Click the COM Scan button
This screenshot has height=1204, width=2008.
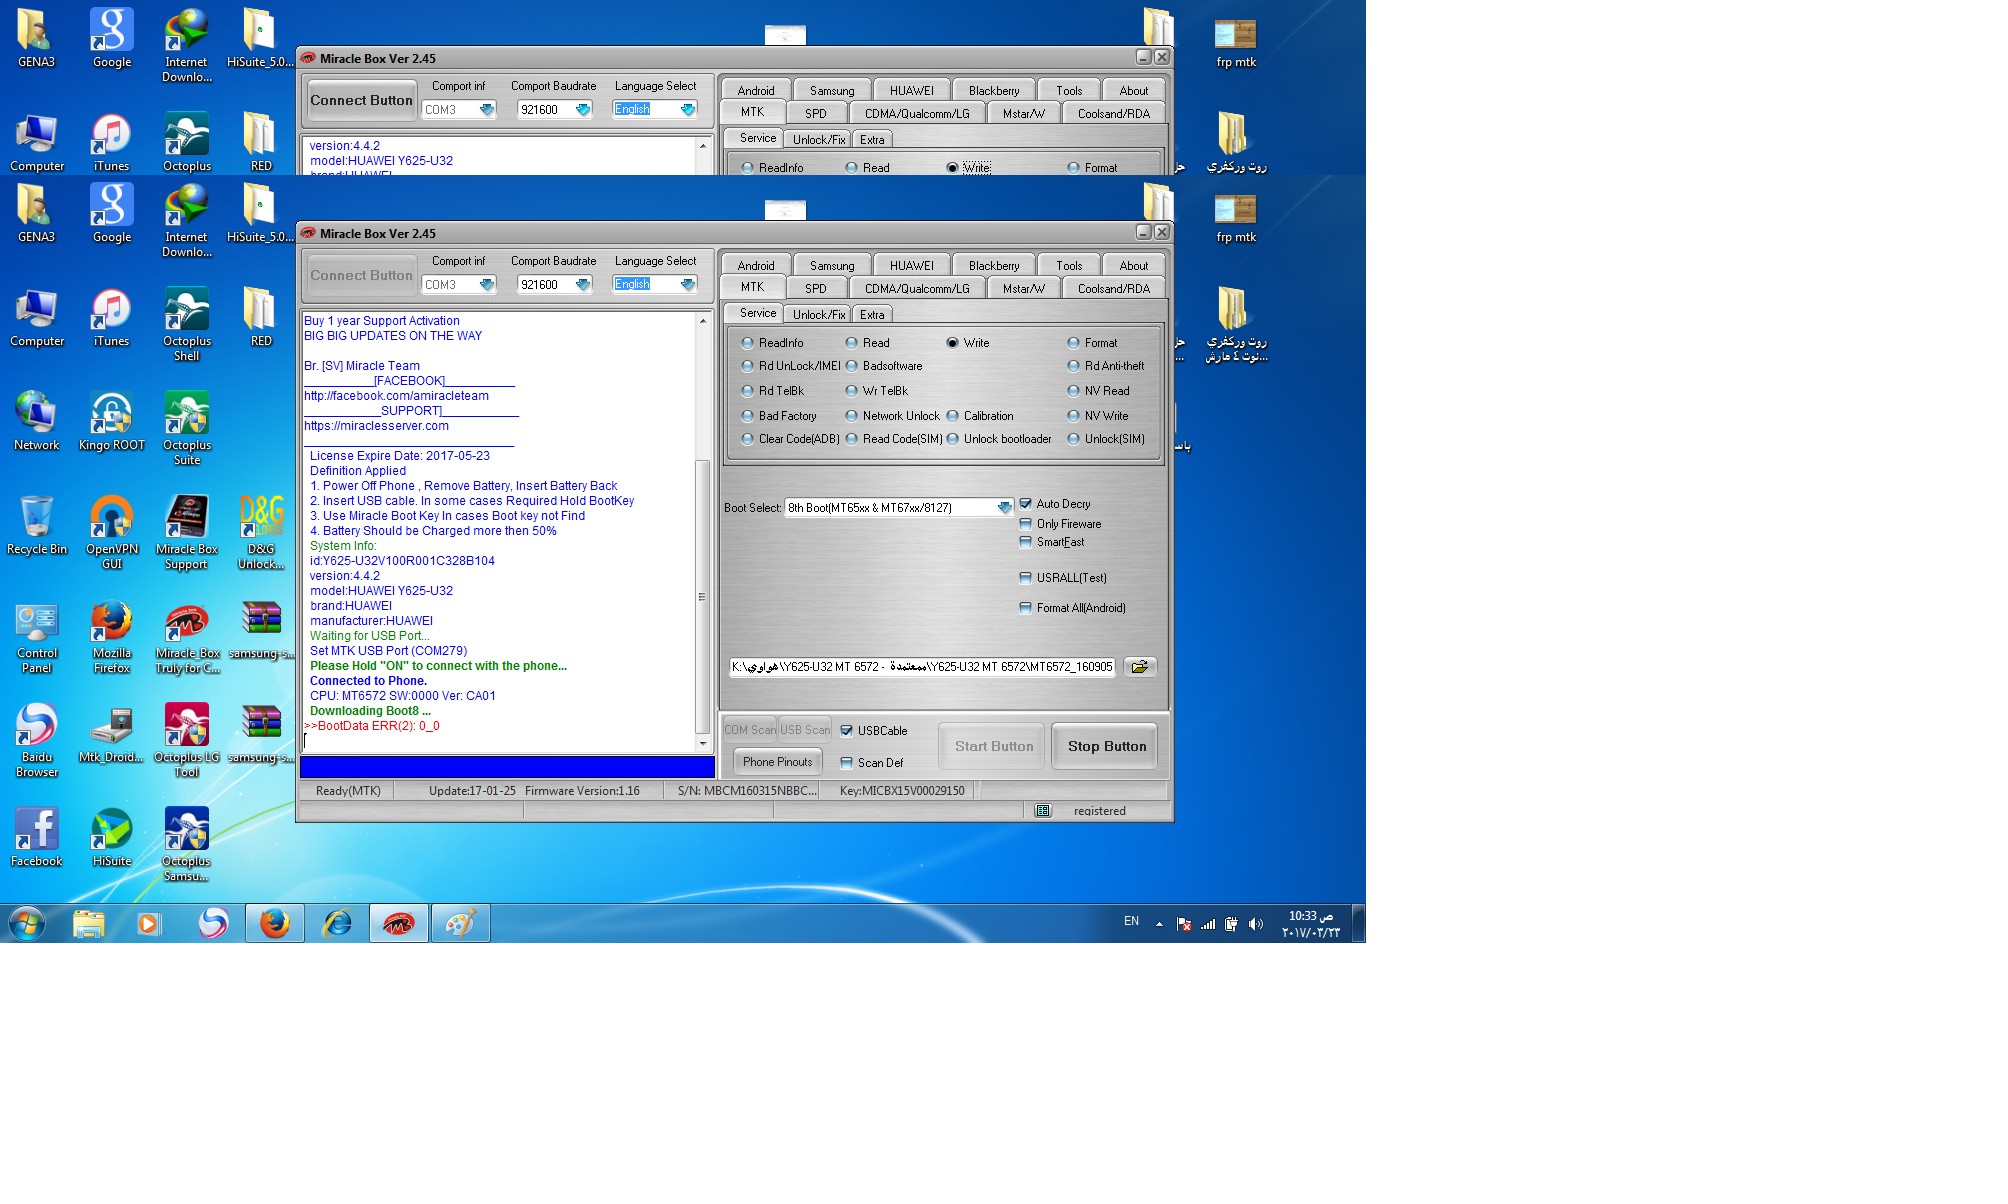(x=750, y=730)
